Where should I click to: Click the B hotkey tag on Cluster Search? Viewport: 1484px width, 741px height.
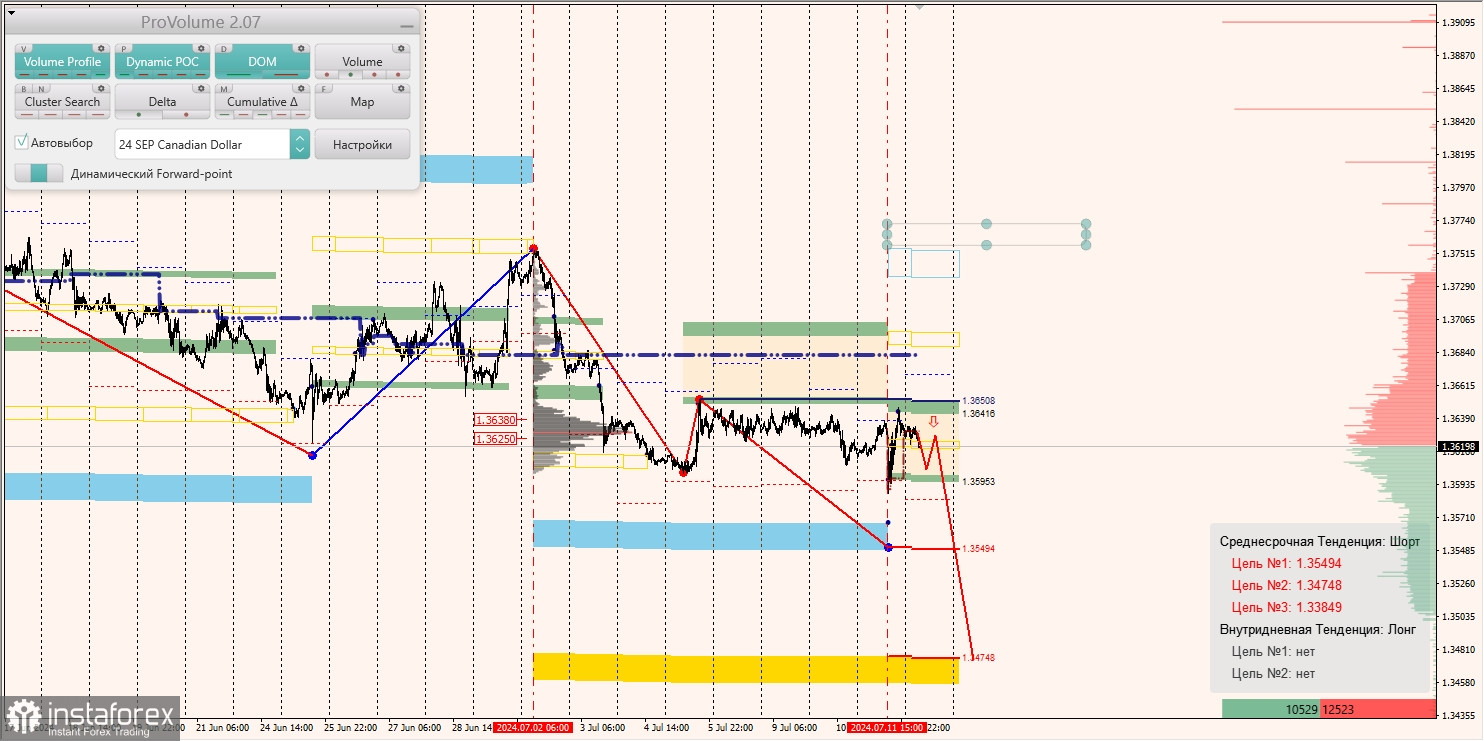click(x=24, y=89)
